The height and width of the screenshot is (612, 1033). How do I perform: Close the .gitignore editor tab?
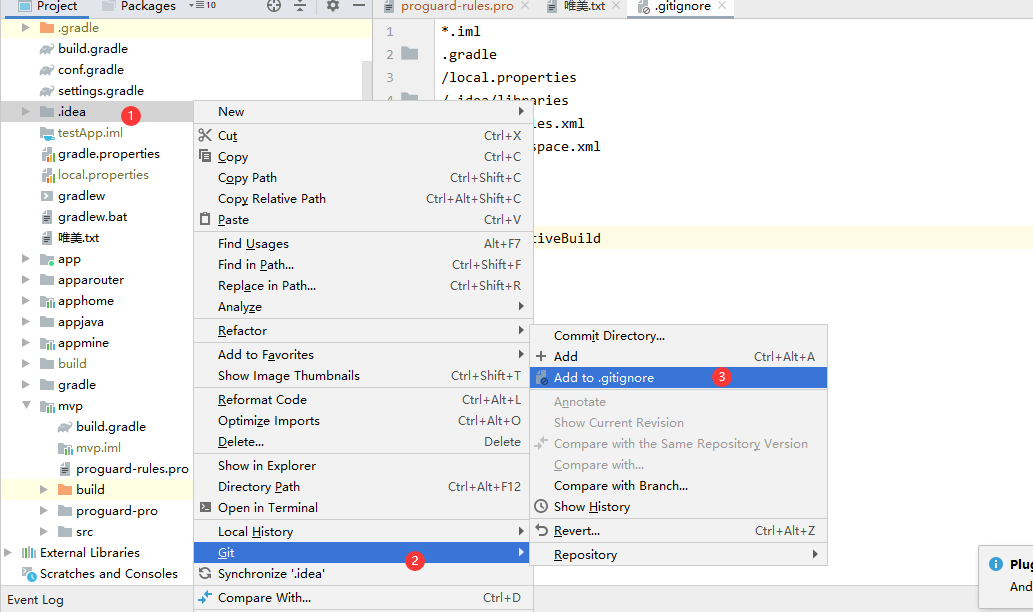pos(722,5)
